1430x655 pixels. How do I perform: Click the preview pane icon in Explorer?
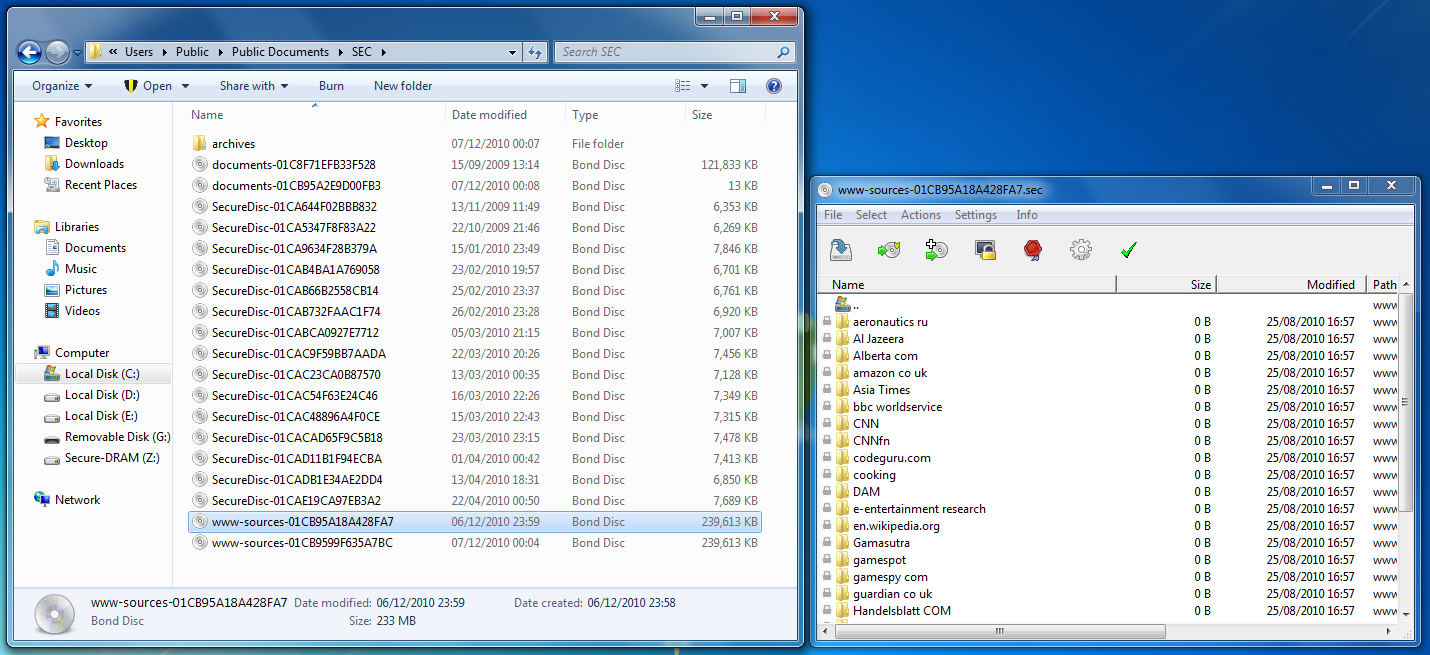[x=738, y=86]
